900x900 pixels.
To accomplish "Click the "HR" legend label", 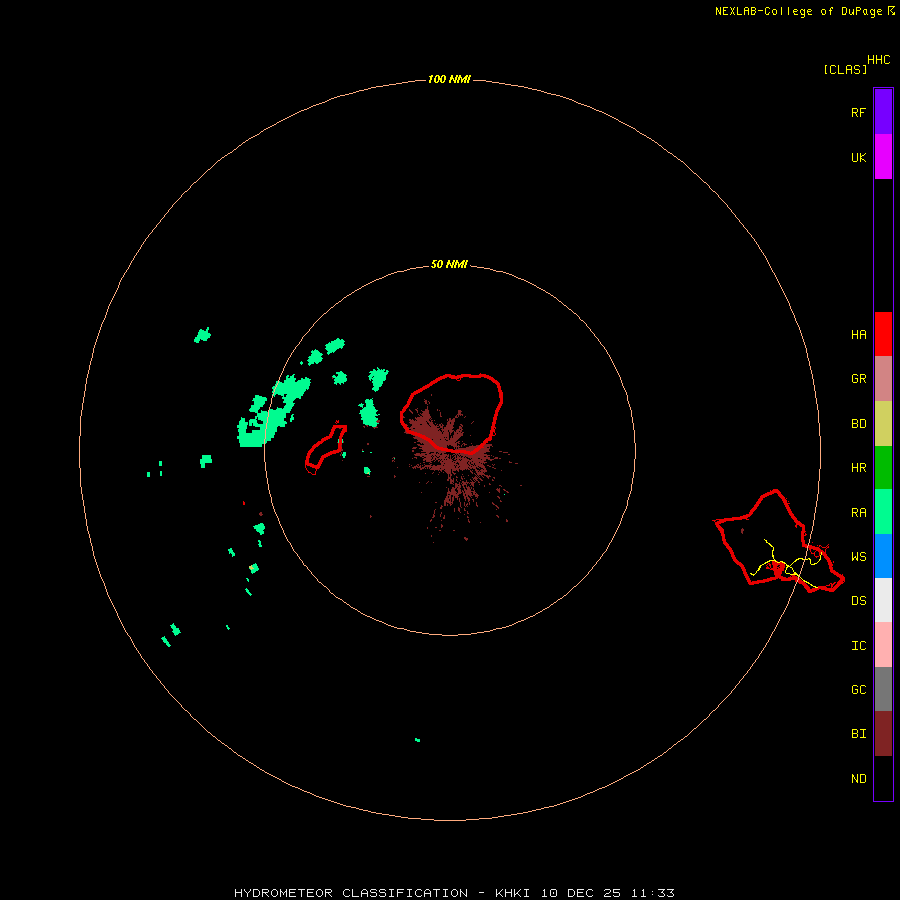I will 859,468.
